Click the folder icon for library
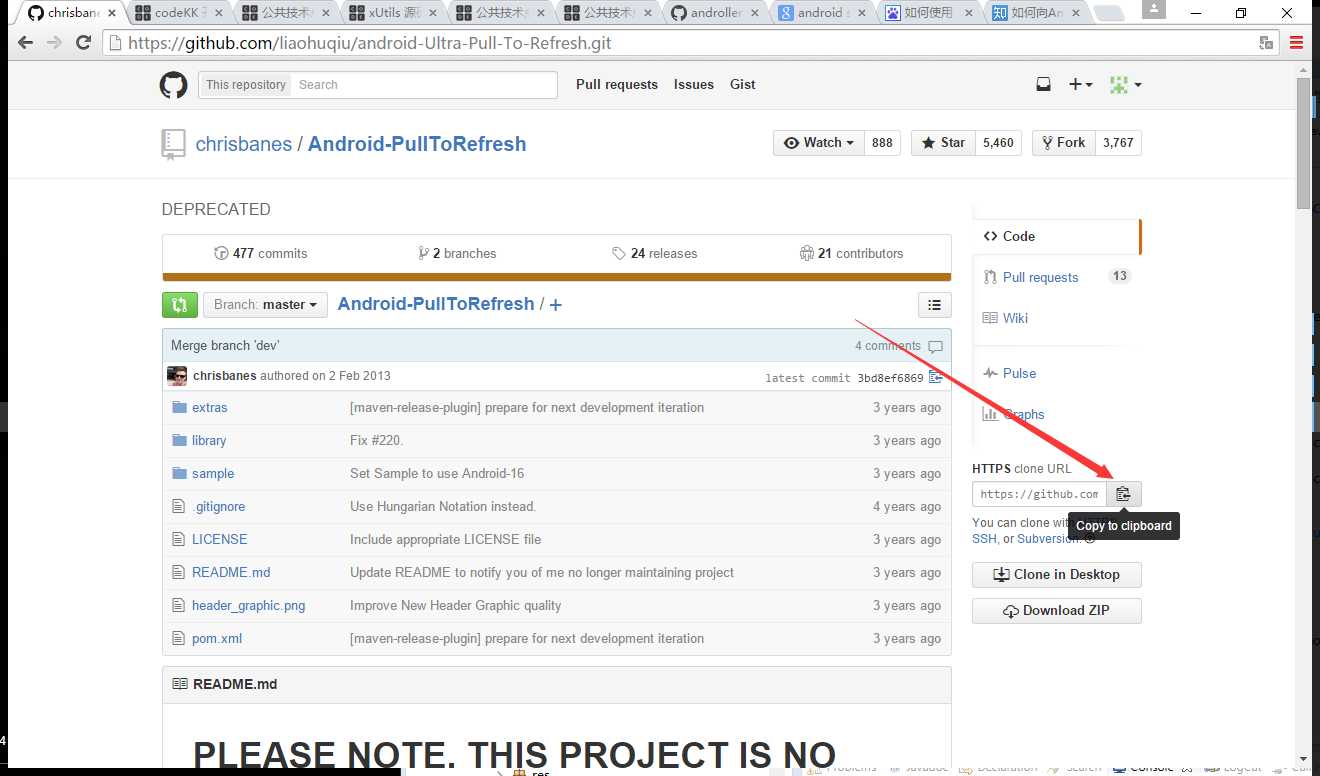1320x776 pixels. pos(180,440)
